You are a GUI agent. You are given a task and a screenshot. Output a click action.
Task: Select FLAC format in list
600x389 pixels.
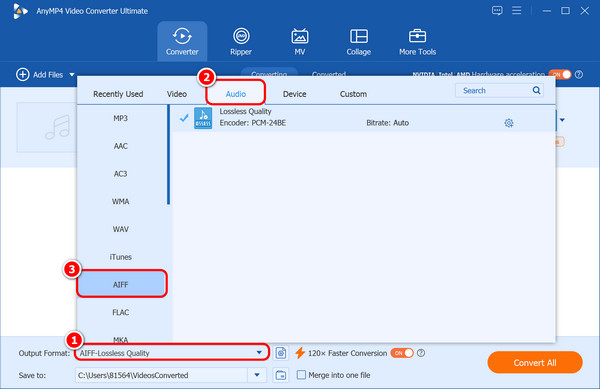pos(121,313)
